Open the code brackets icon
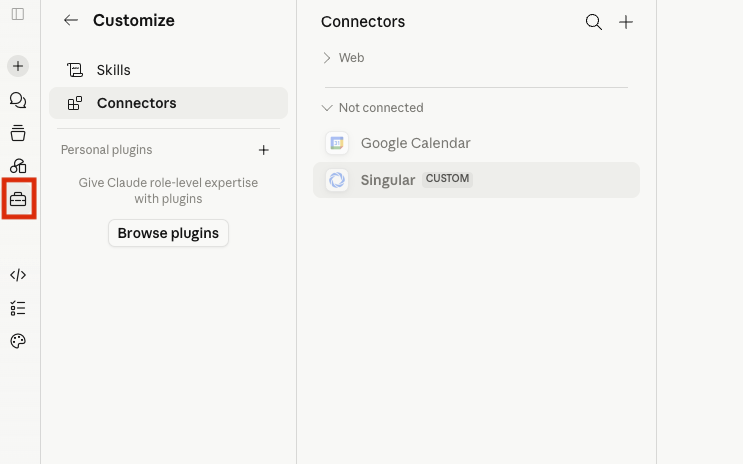The image size is (743, 464). coord(18,275)
